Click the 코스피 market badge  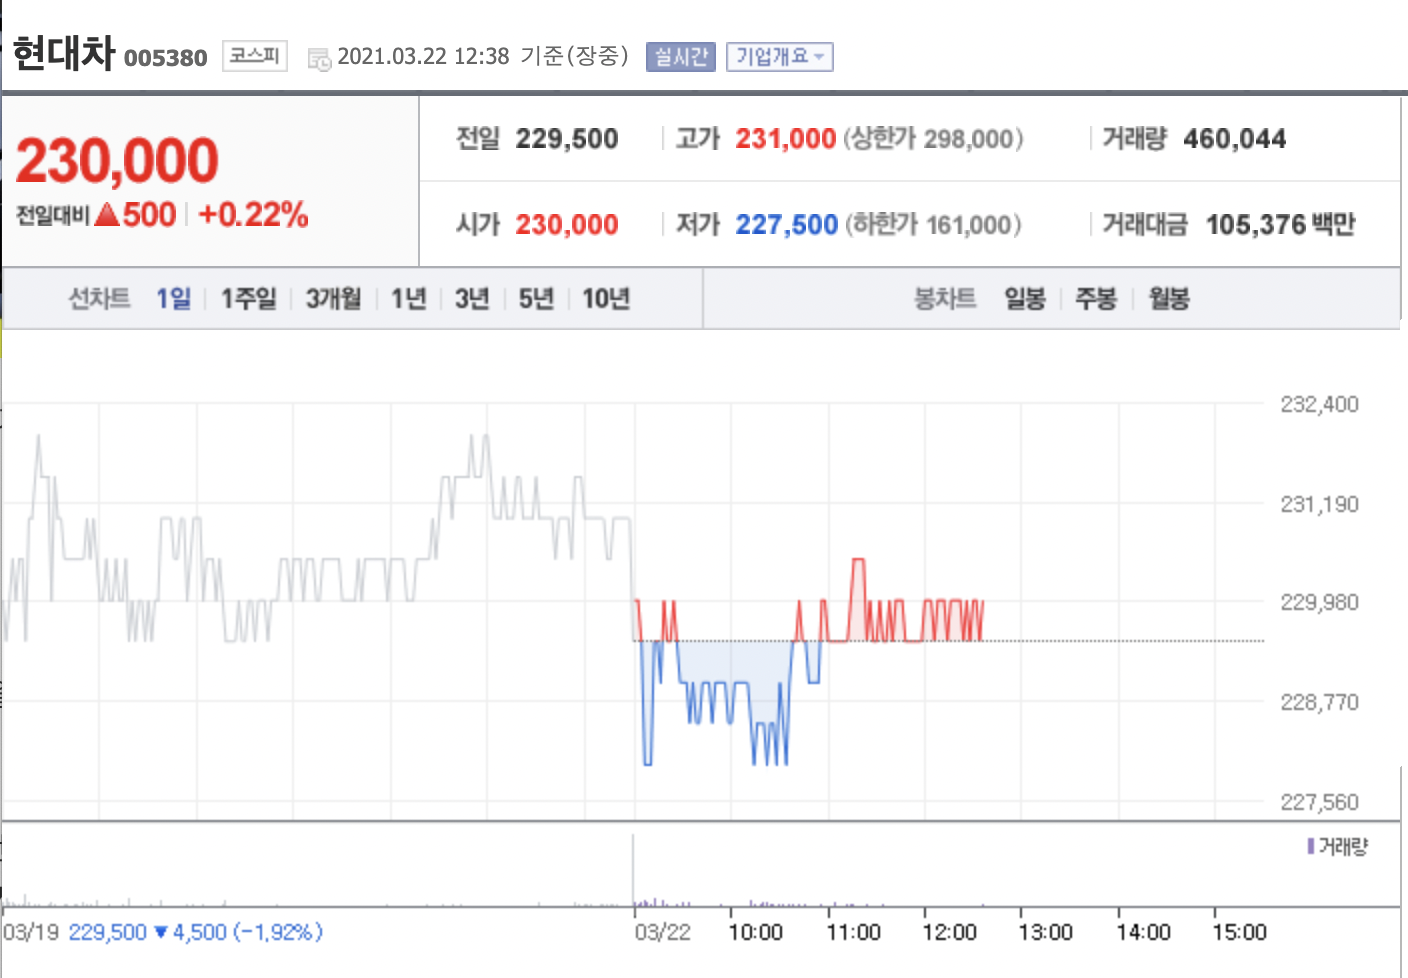point(254,55)
